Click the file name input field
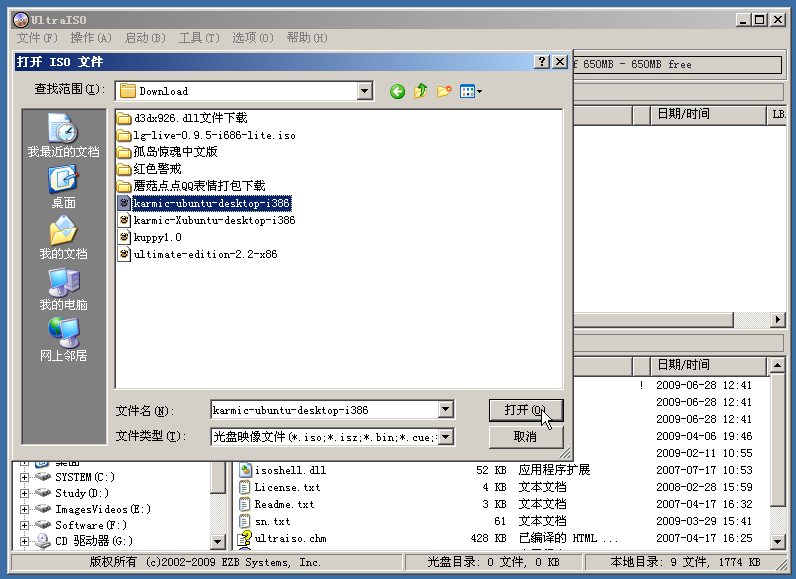Screen dimensions: 796x579 (x=325, y=410)
